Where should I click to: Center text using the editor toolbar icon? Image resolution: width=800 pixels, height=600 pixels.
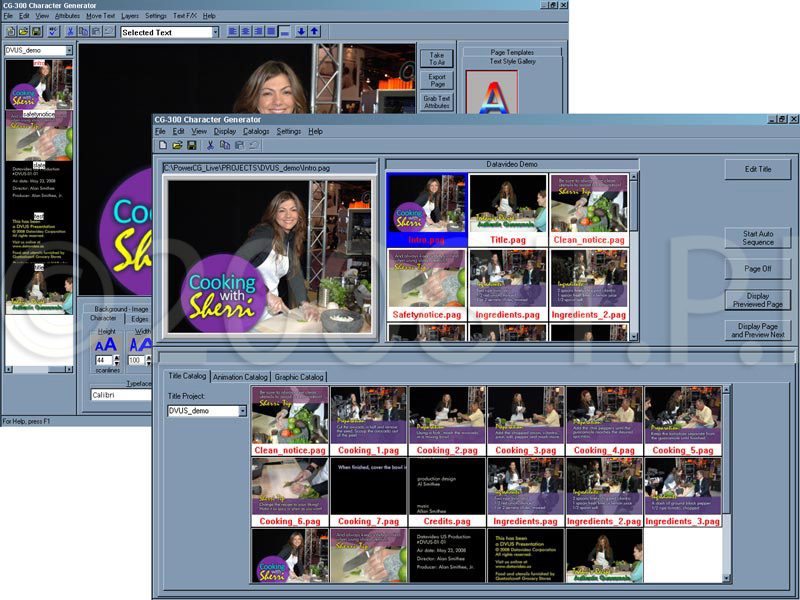(245, 32)
